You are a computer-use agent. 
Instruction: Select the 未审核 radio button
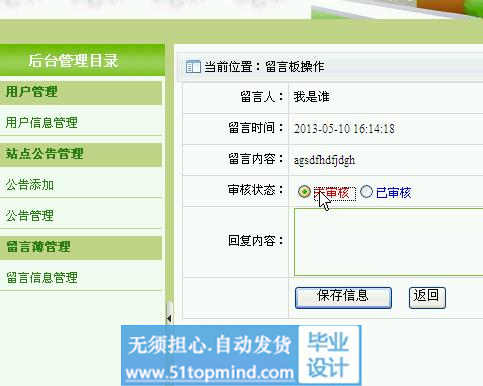(x=304, y=192)
